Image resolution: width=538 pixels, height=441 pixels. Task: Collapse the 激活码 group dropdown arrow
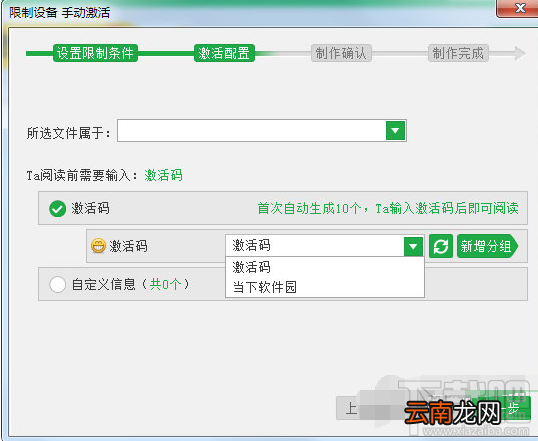[x=413, y=246]
